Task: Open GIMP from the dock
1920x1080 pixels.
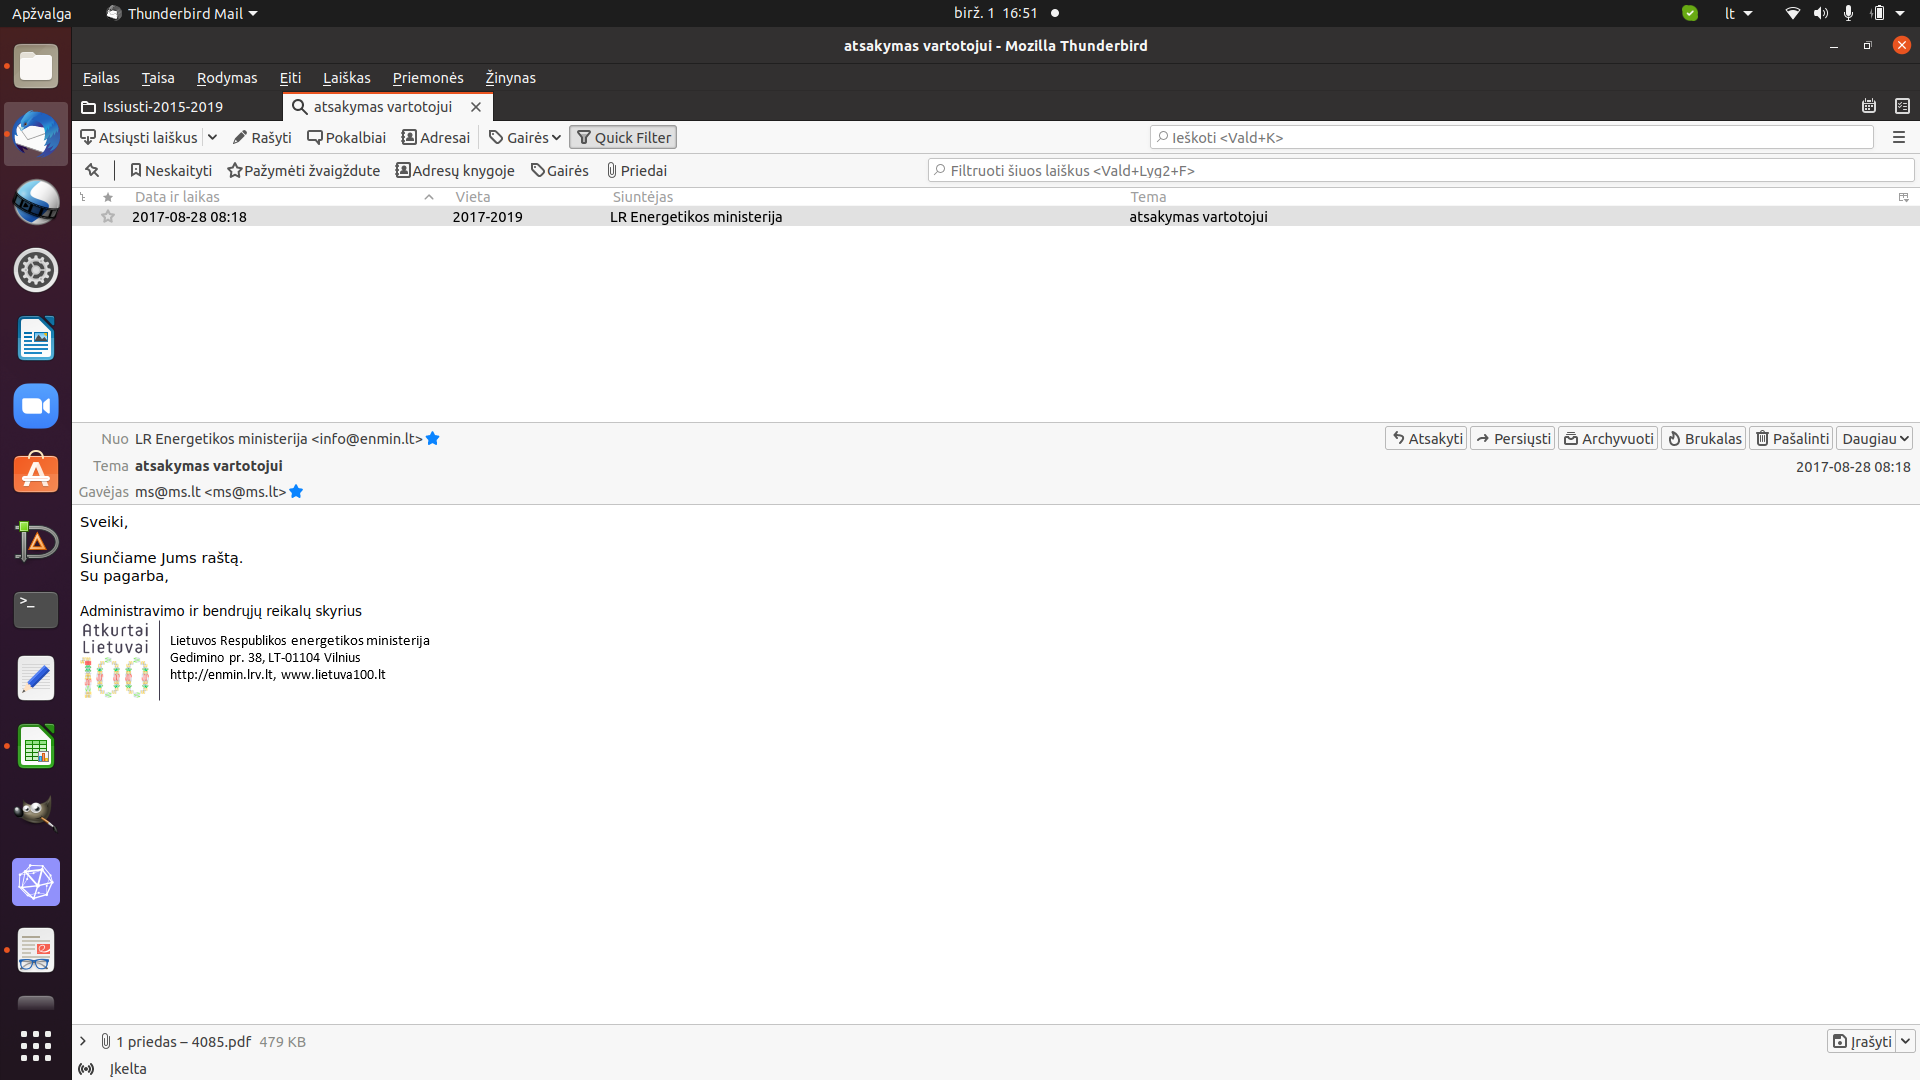Action: [x=36, y=814]
